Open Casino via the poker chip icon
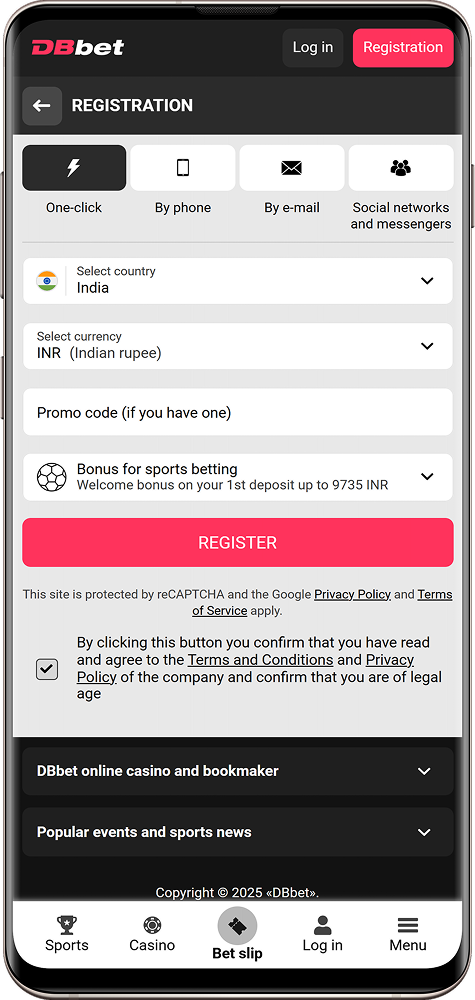 click(152, 925)
